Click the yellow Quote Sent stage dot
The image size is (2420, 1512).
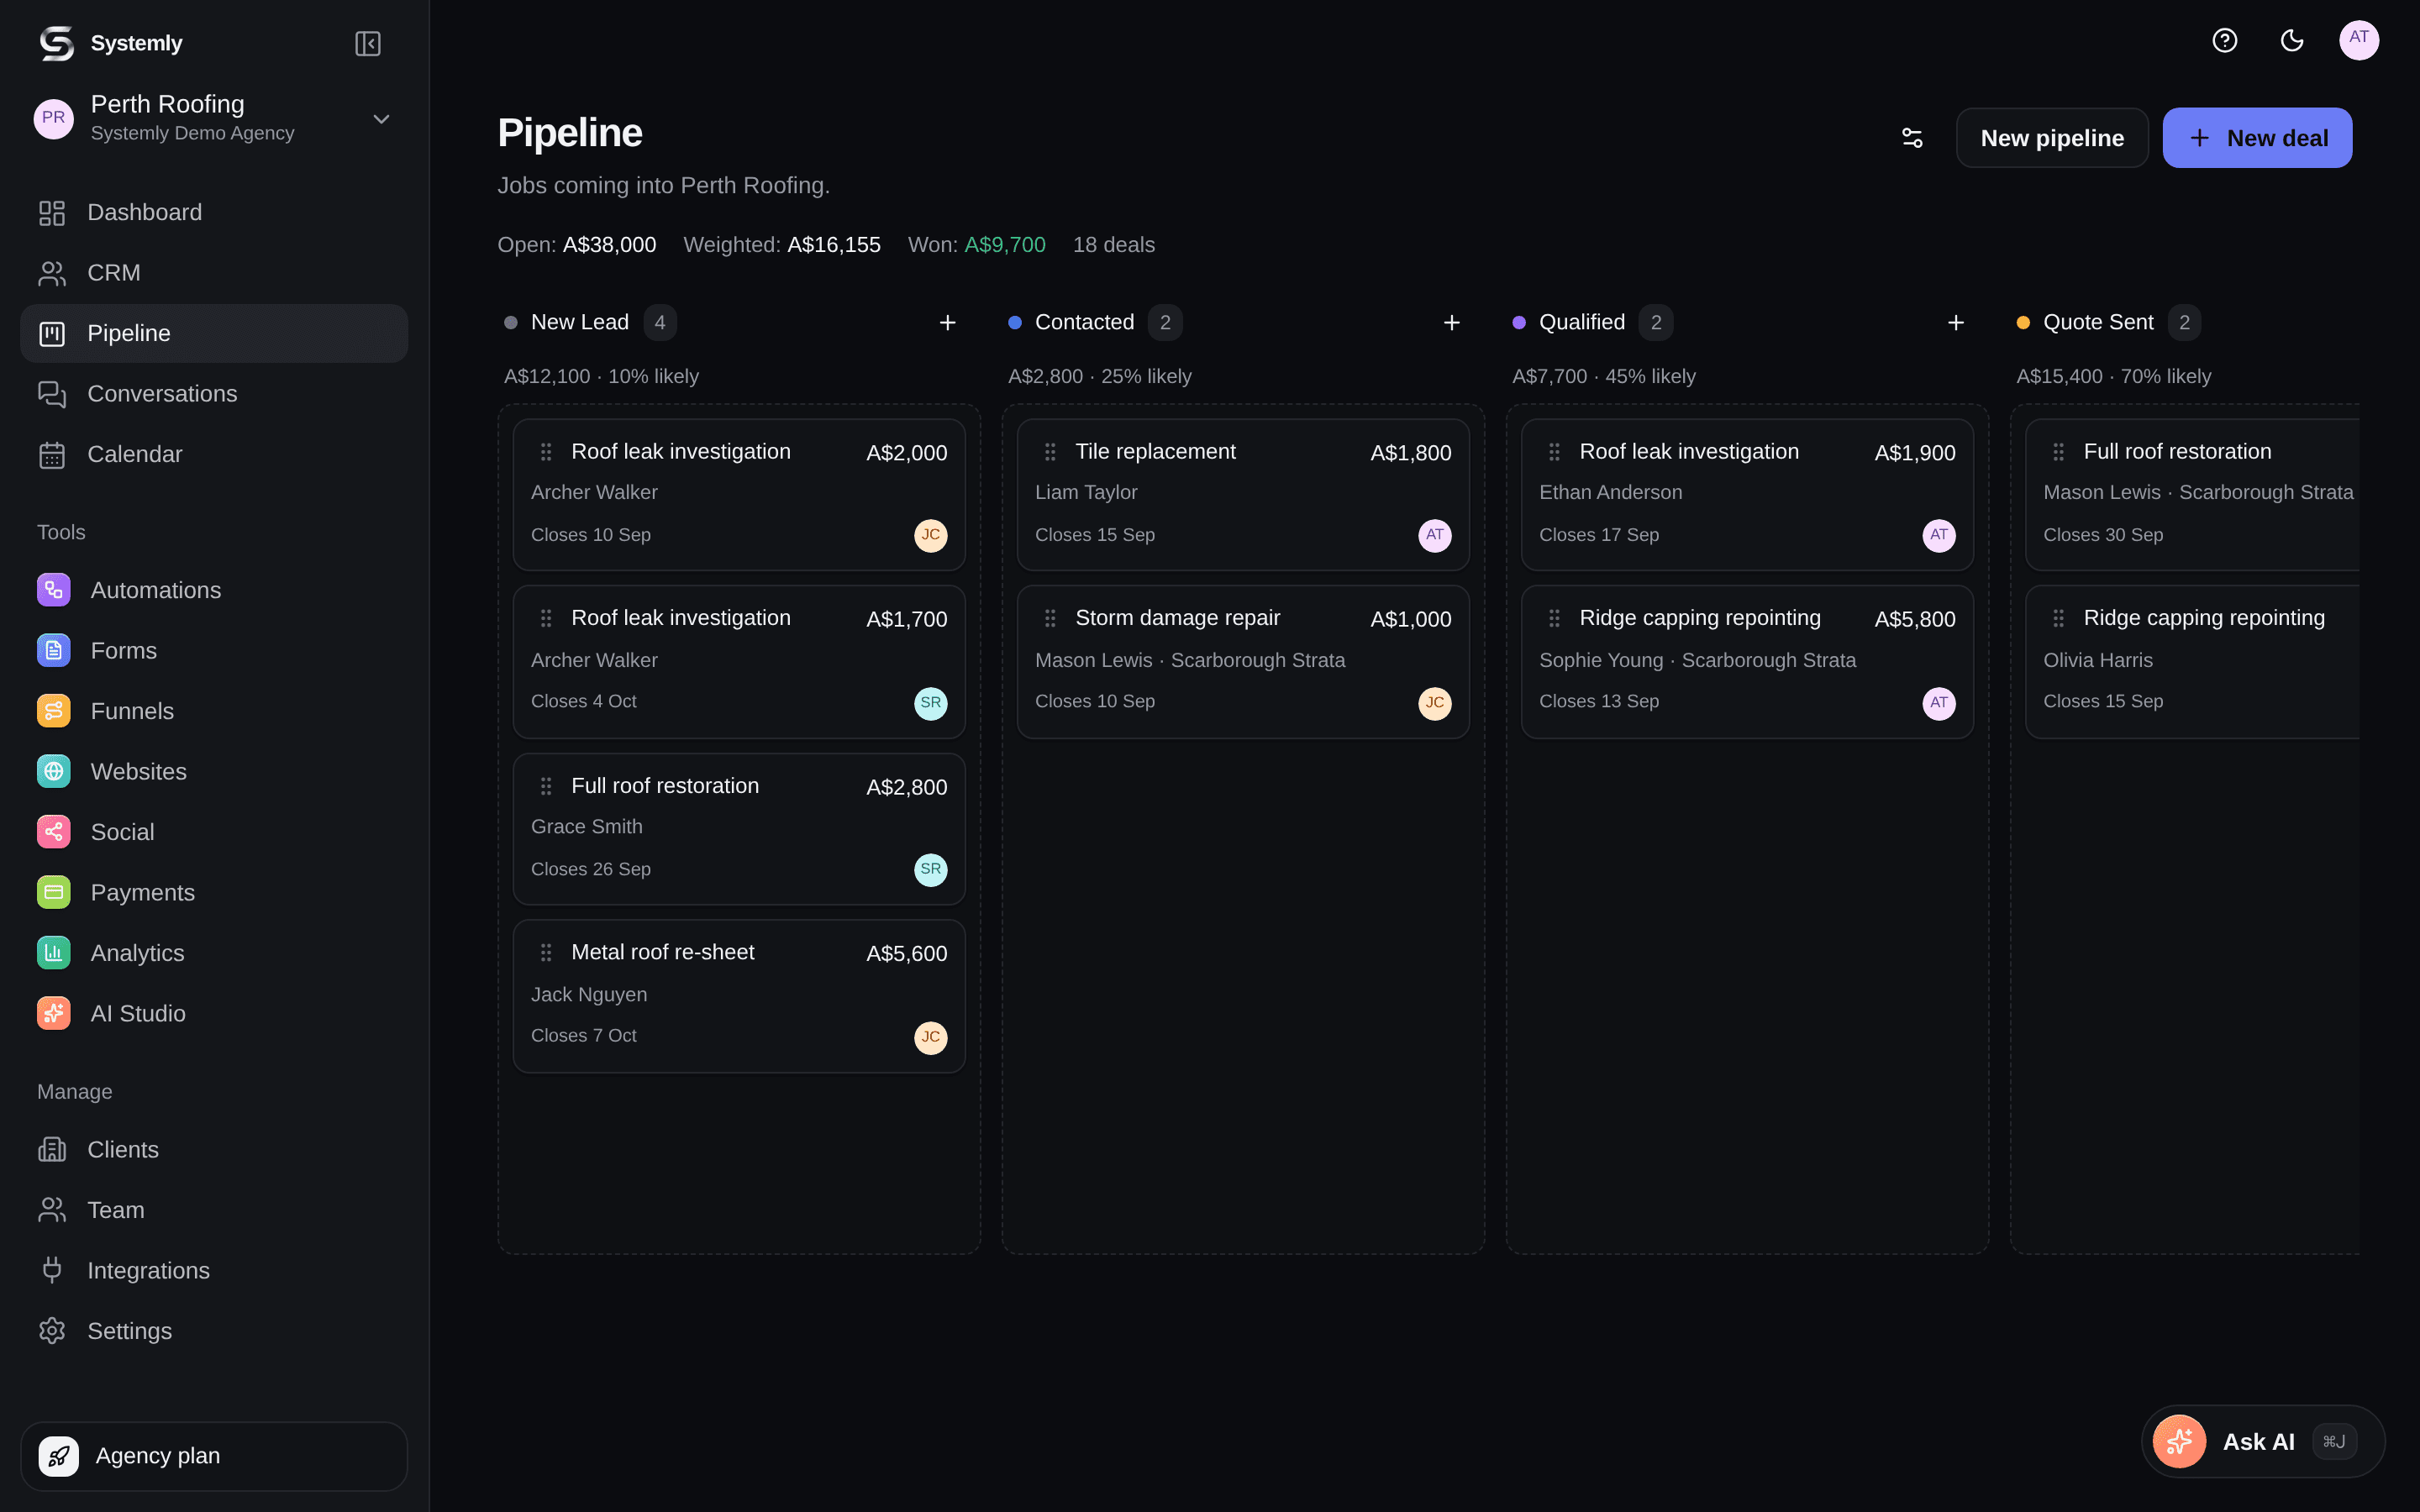click(x=2023, y=322)
